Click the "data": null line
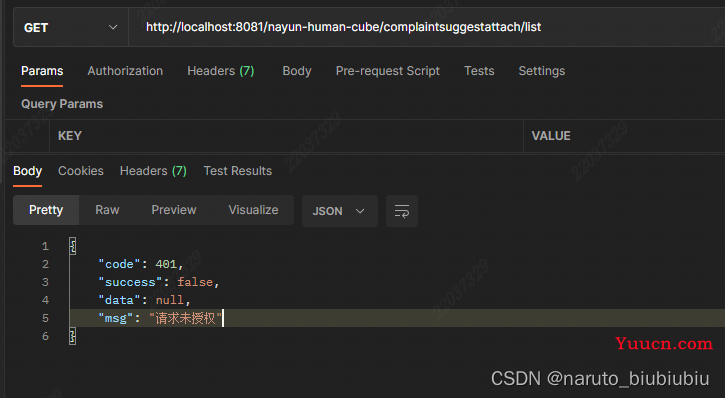Screen dimensions: 725x398 (144, 300)
